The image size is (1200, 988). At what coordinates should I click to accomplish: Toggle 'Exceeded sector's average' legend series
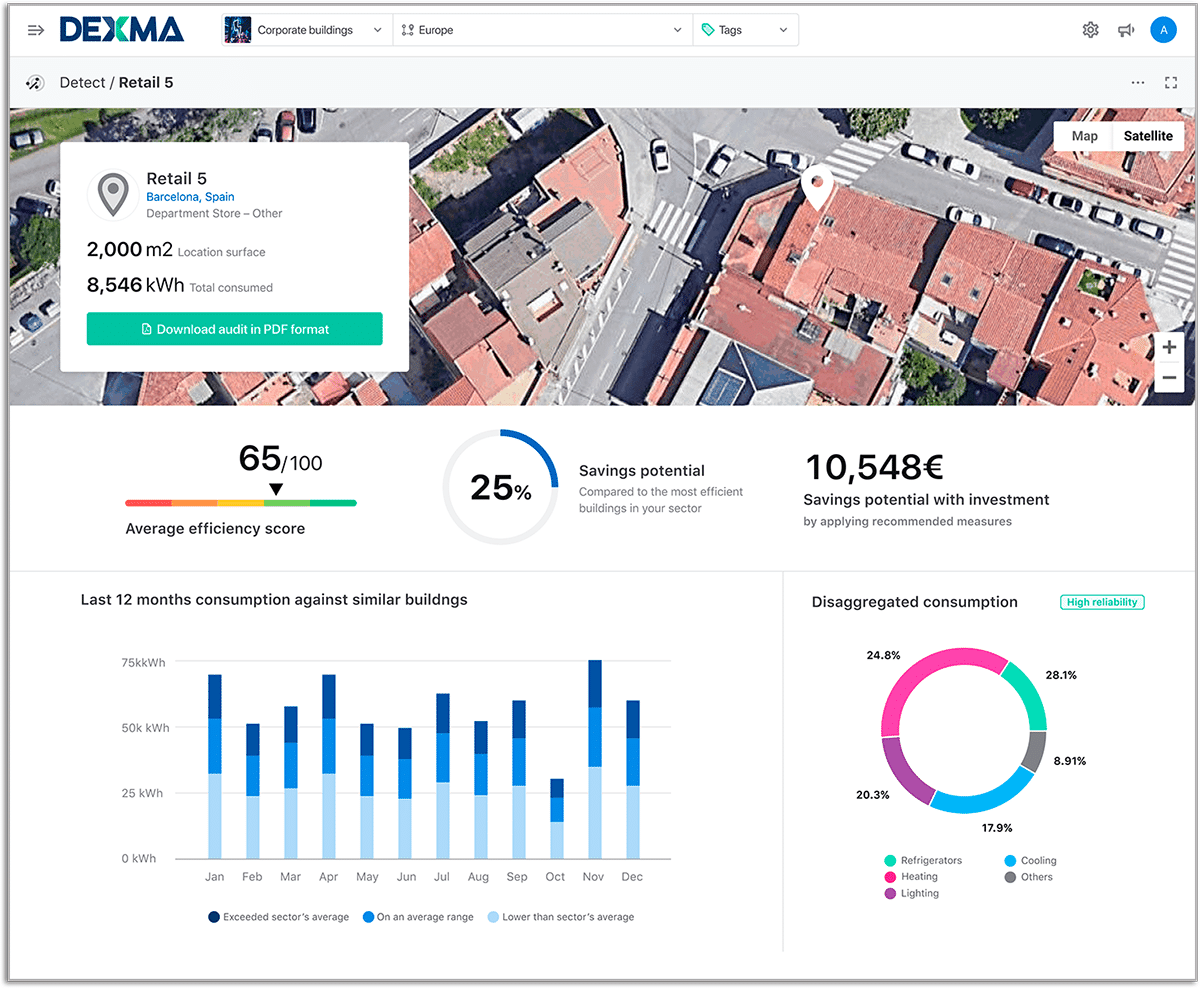(x=278, y=917)
